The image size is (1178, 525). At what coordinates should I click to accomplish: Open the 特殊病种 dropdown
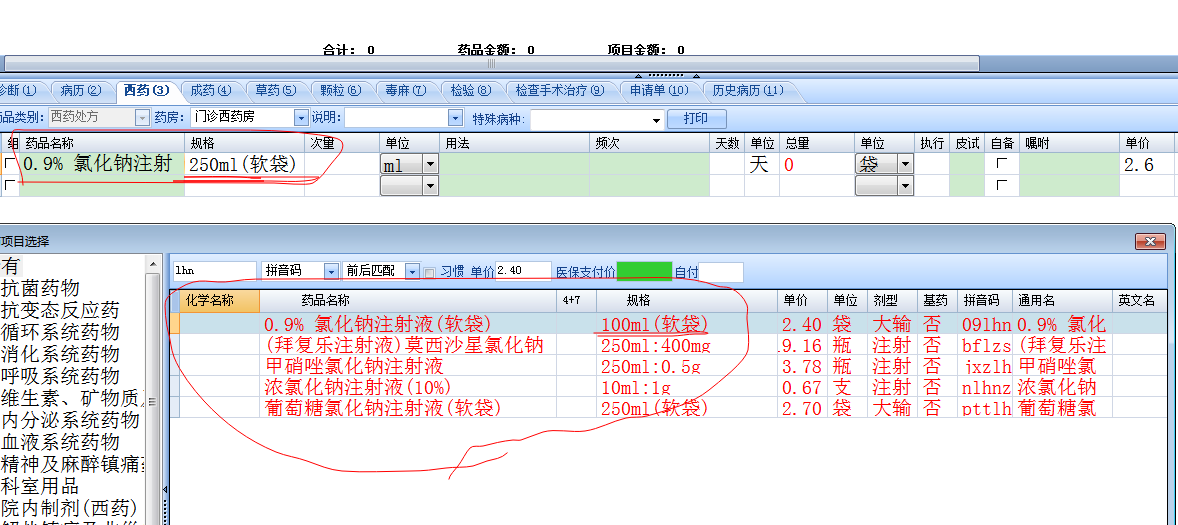pos(657,119)
